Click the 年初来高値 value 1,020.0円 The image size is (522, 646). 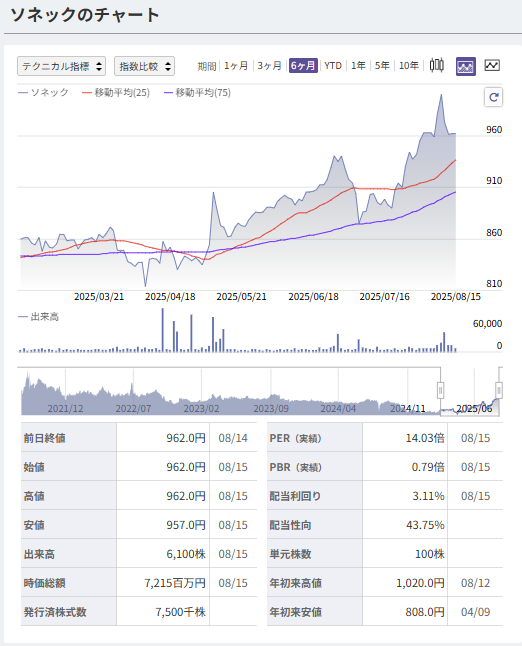[x=420, y=583]
